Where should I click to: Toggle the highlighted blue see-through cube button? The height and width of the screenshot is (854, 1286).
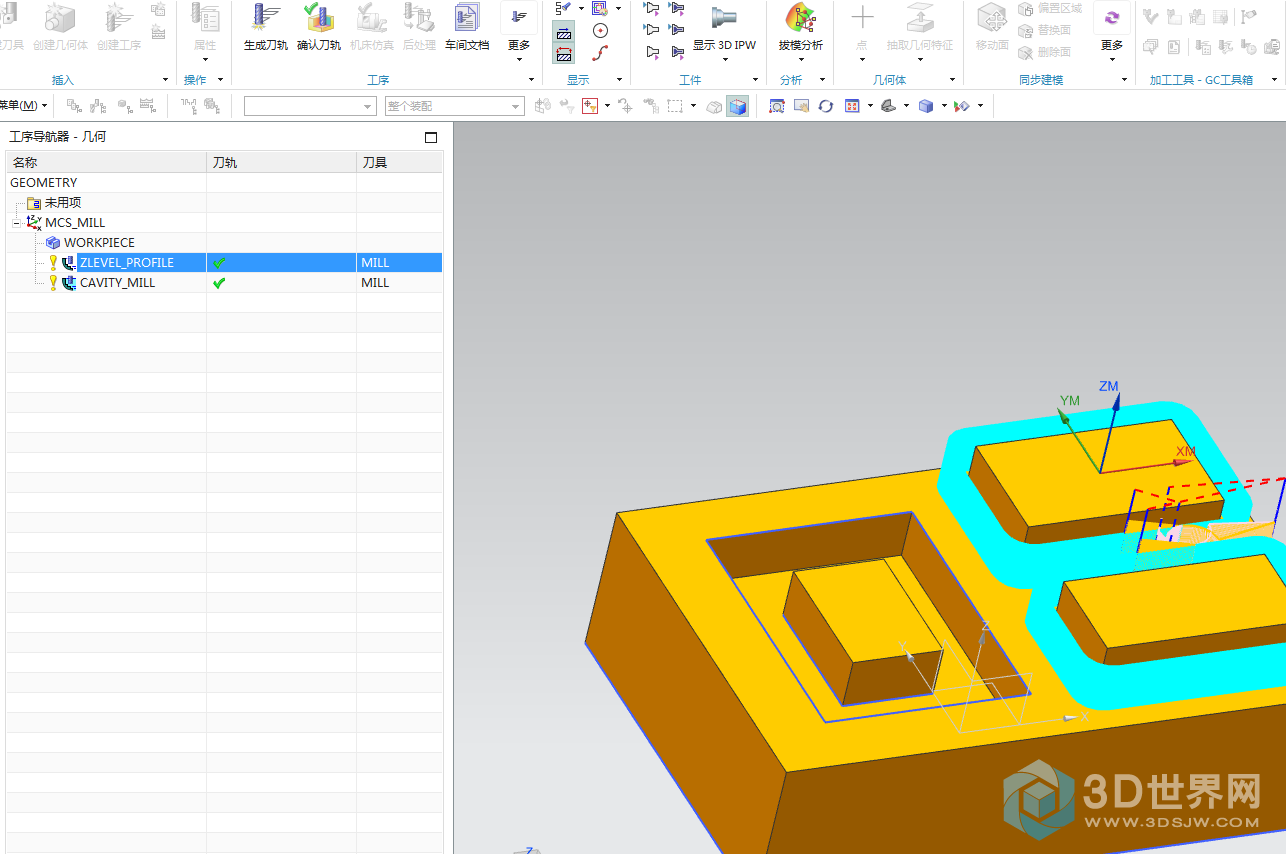tap(737, 106)
